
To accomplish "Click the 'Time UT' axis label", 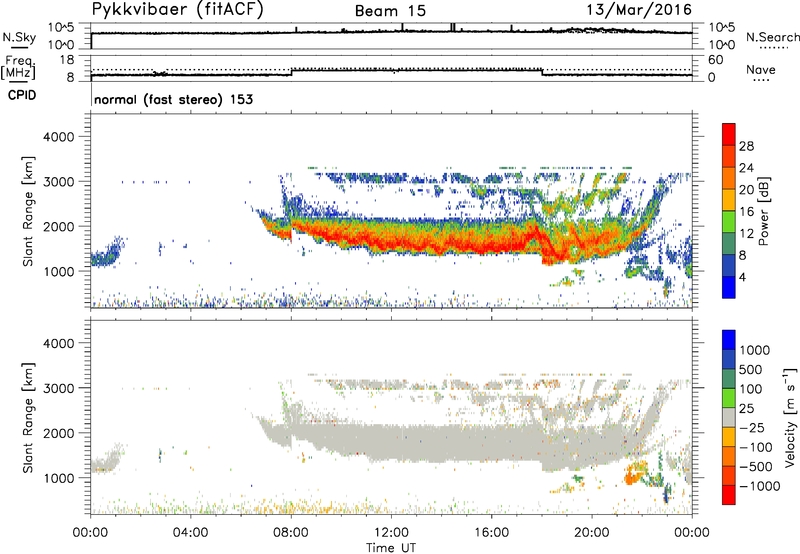I will [x=391, y=547].
